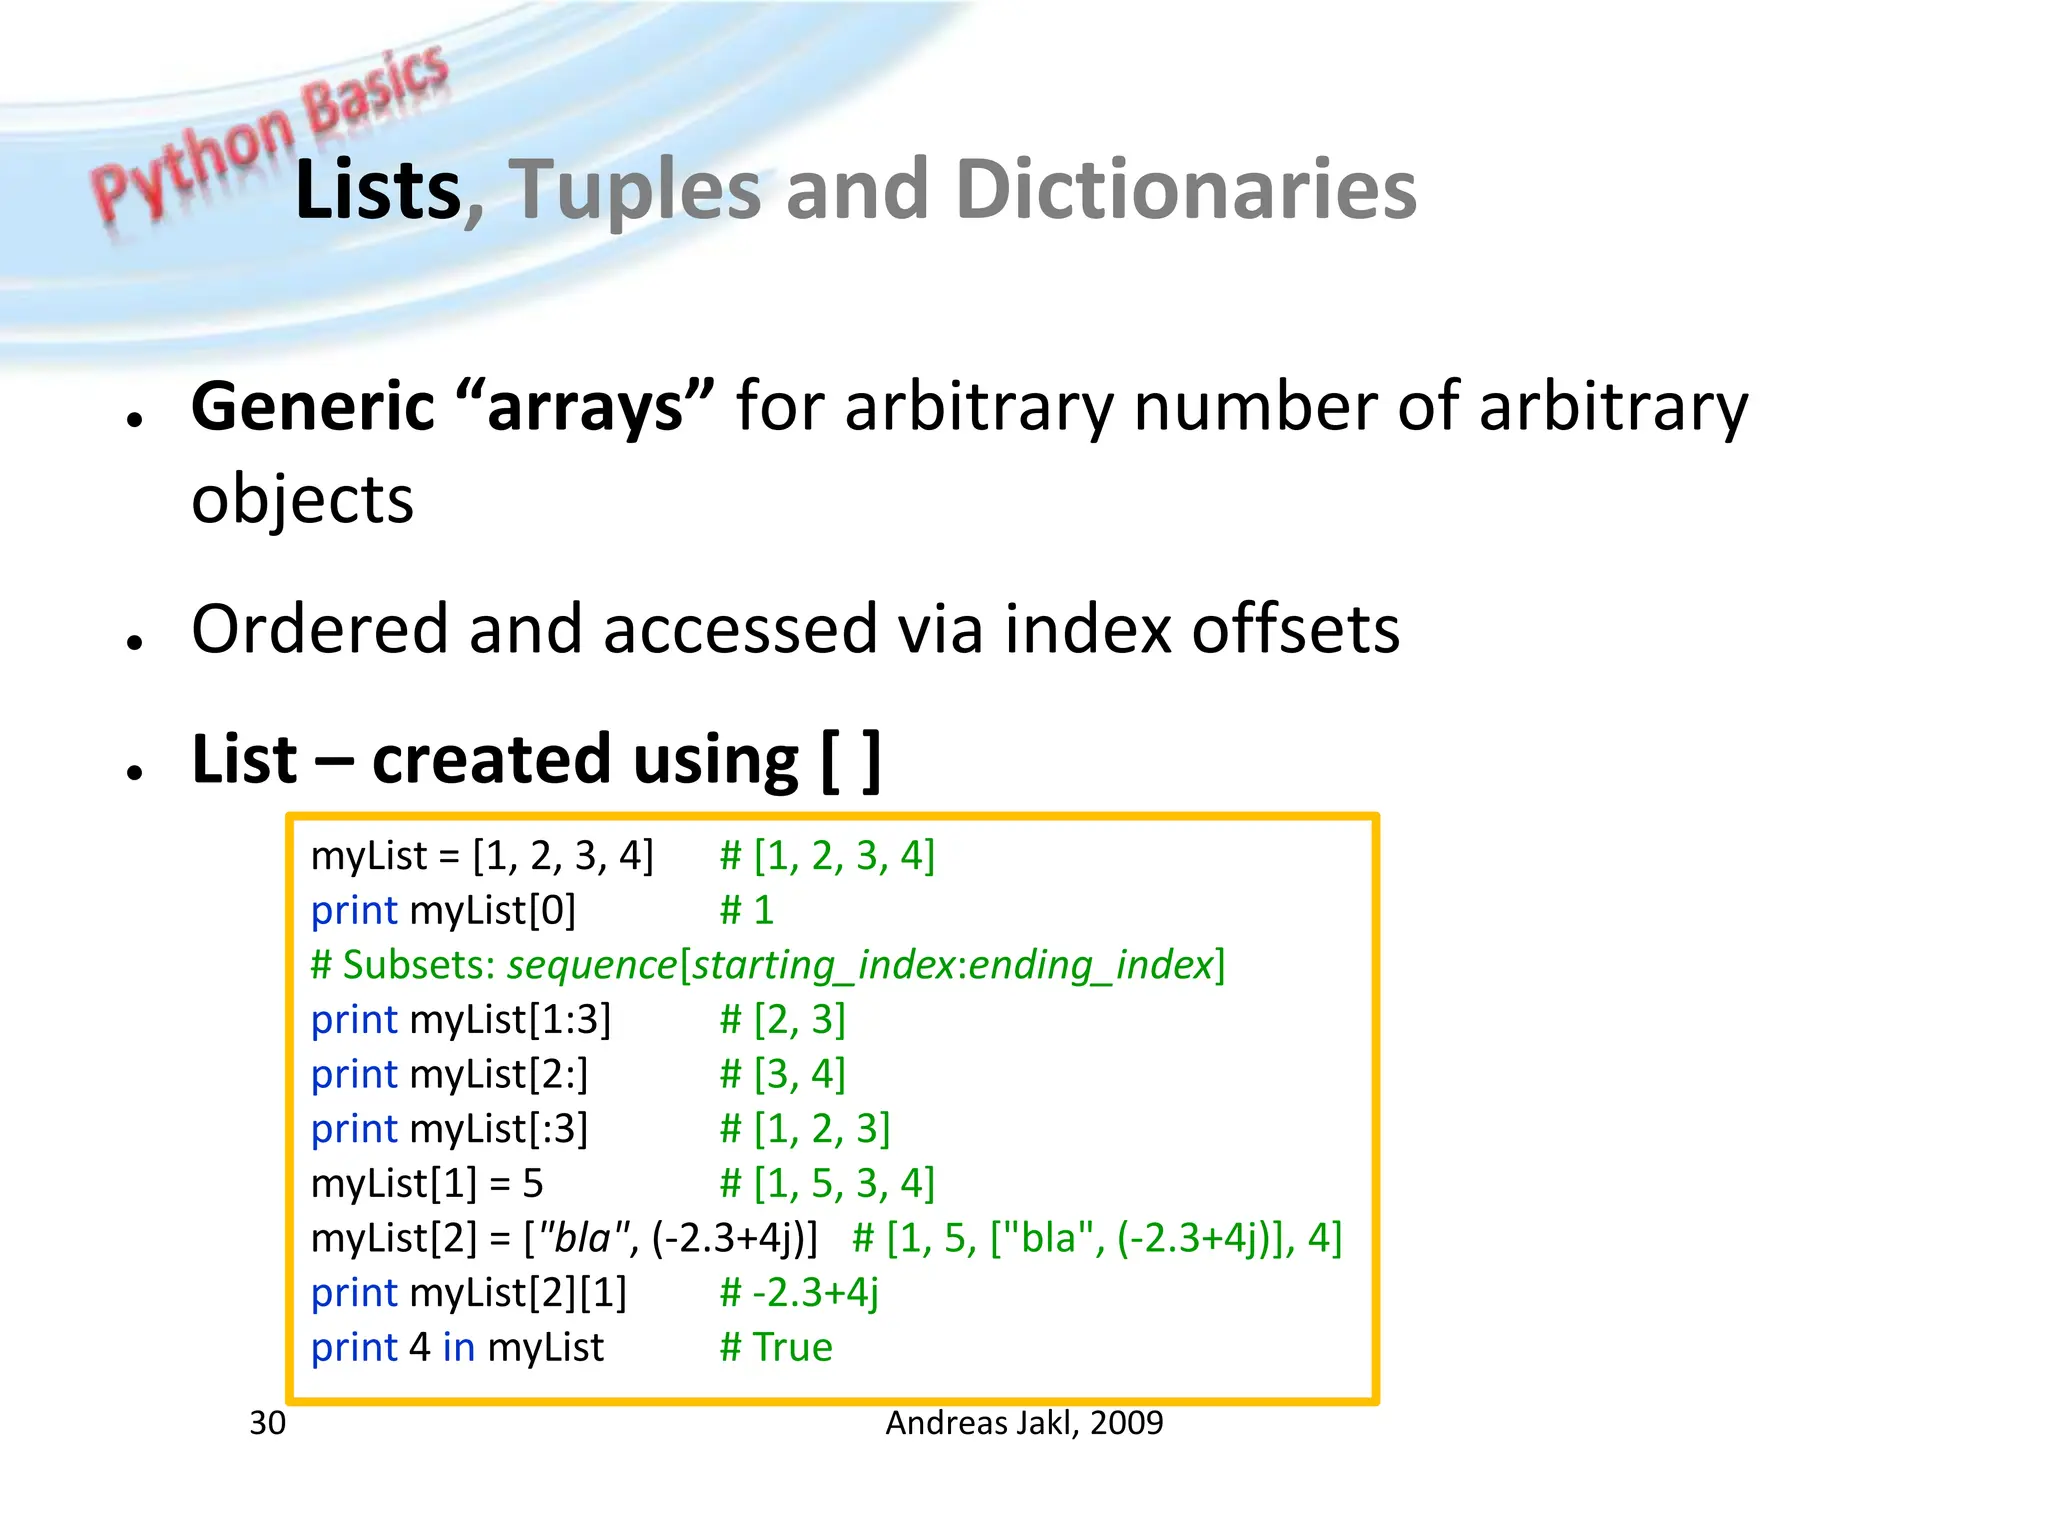Click code line 'print myList[2:]'
The width and height of the screenshot is (2048, 1536).
click(449, 1075)
